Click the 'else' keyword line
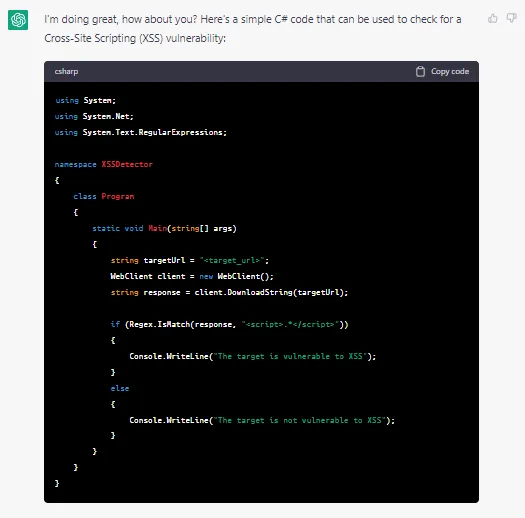This screenshot has width=525, height=518. pos(120,388)
